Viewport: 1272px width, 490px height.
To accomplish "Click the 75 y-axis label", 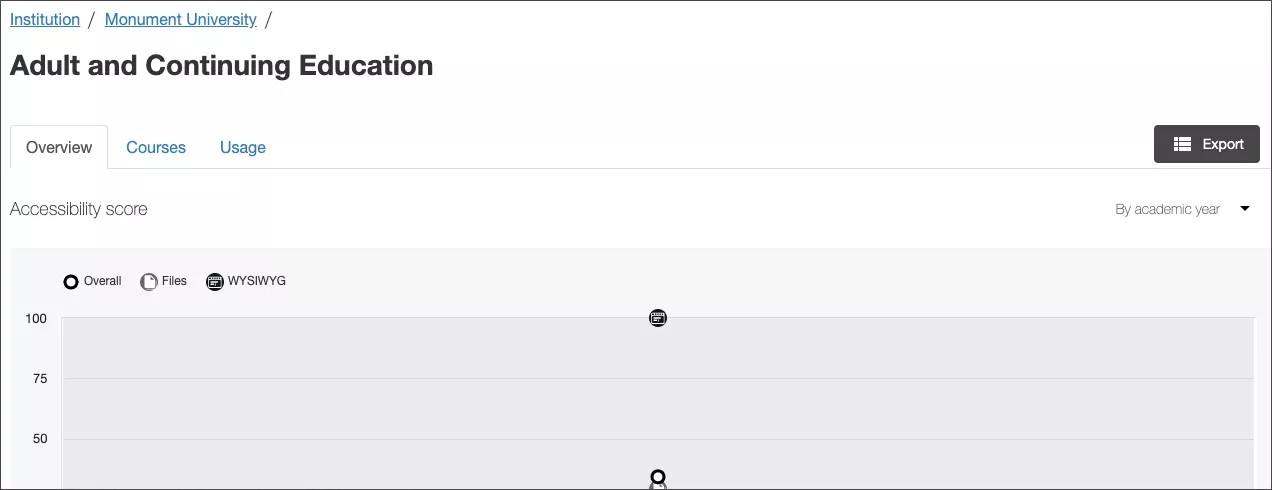I will pos(39,379).
